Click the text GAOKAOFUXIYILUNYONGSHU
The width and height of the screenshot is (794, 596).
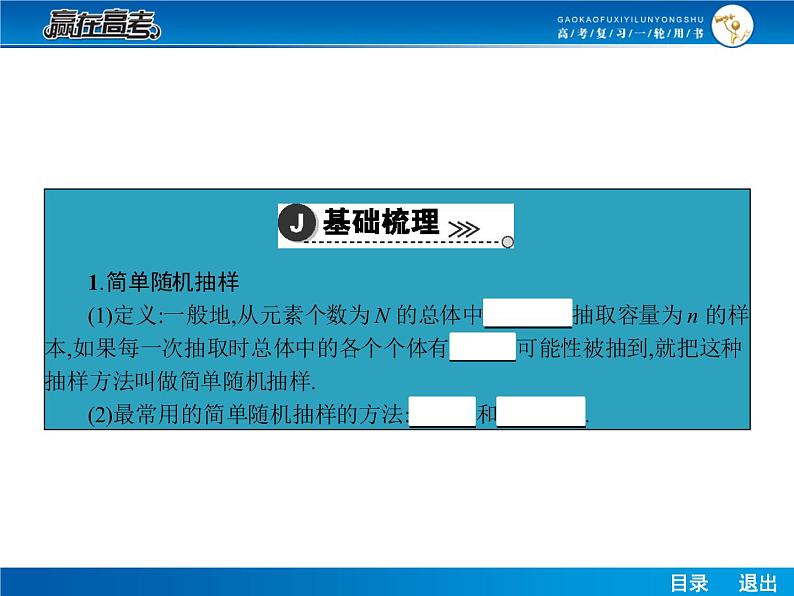pos(630,19)
